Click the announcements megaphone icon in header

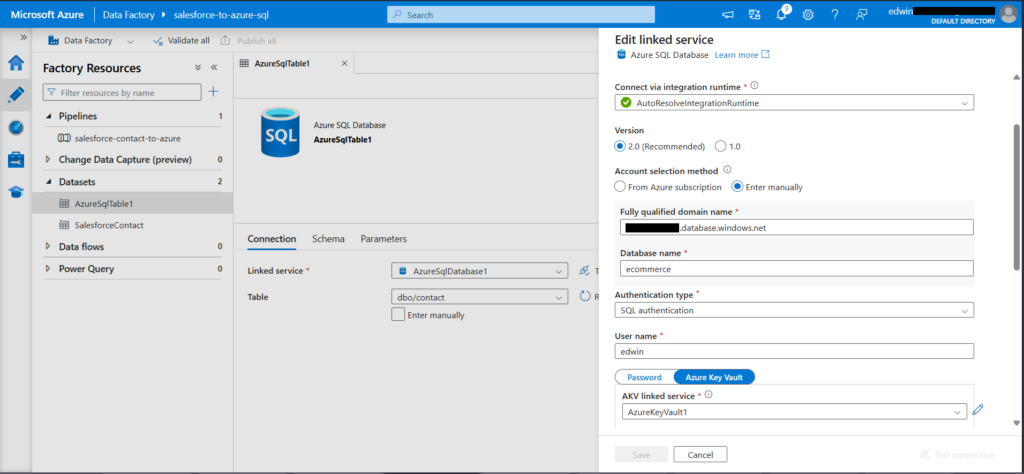point(728,14)
